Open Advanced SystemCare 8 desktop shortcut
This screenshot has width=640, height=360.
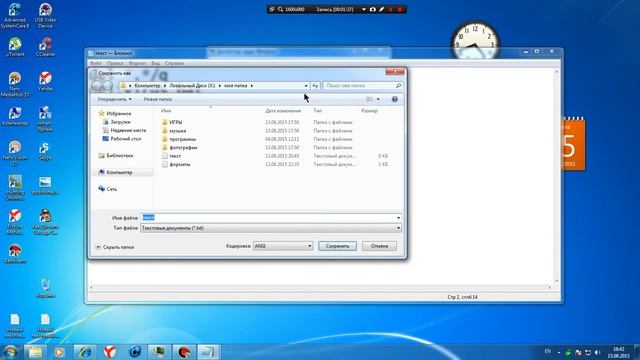[15, 16]
